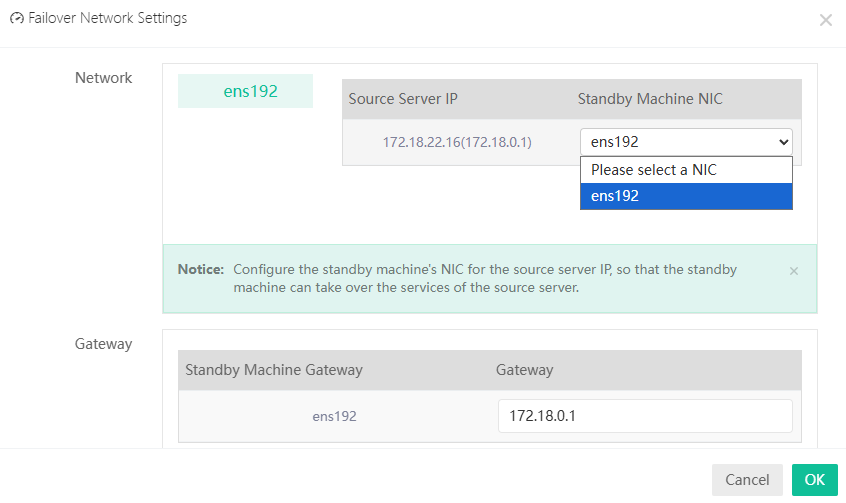Click the NIC dropdown chevron arrow
846x503 pixels.
(x=783, y=142)
